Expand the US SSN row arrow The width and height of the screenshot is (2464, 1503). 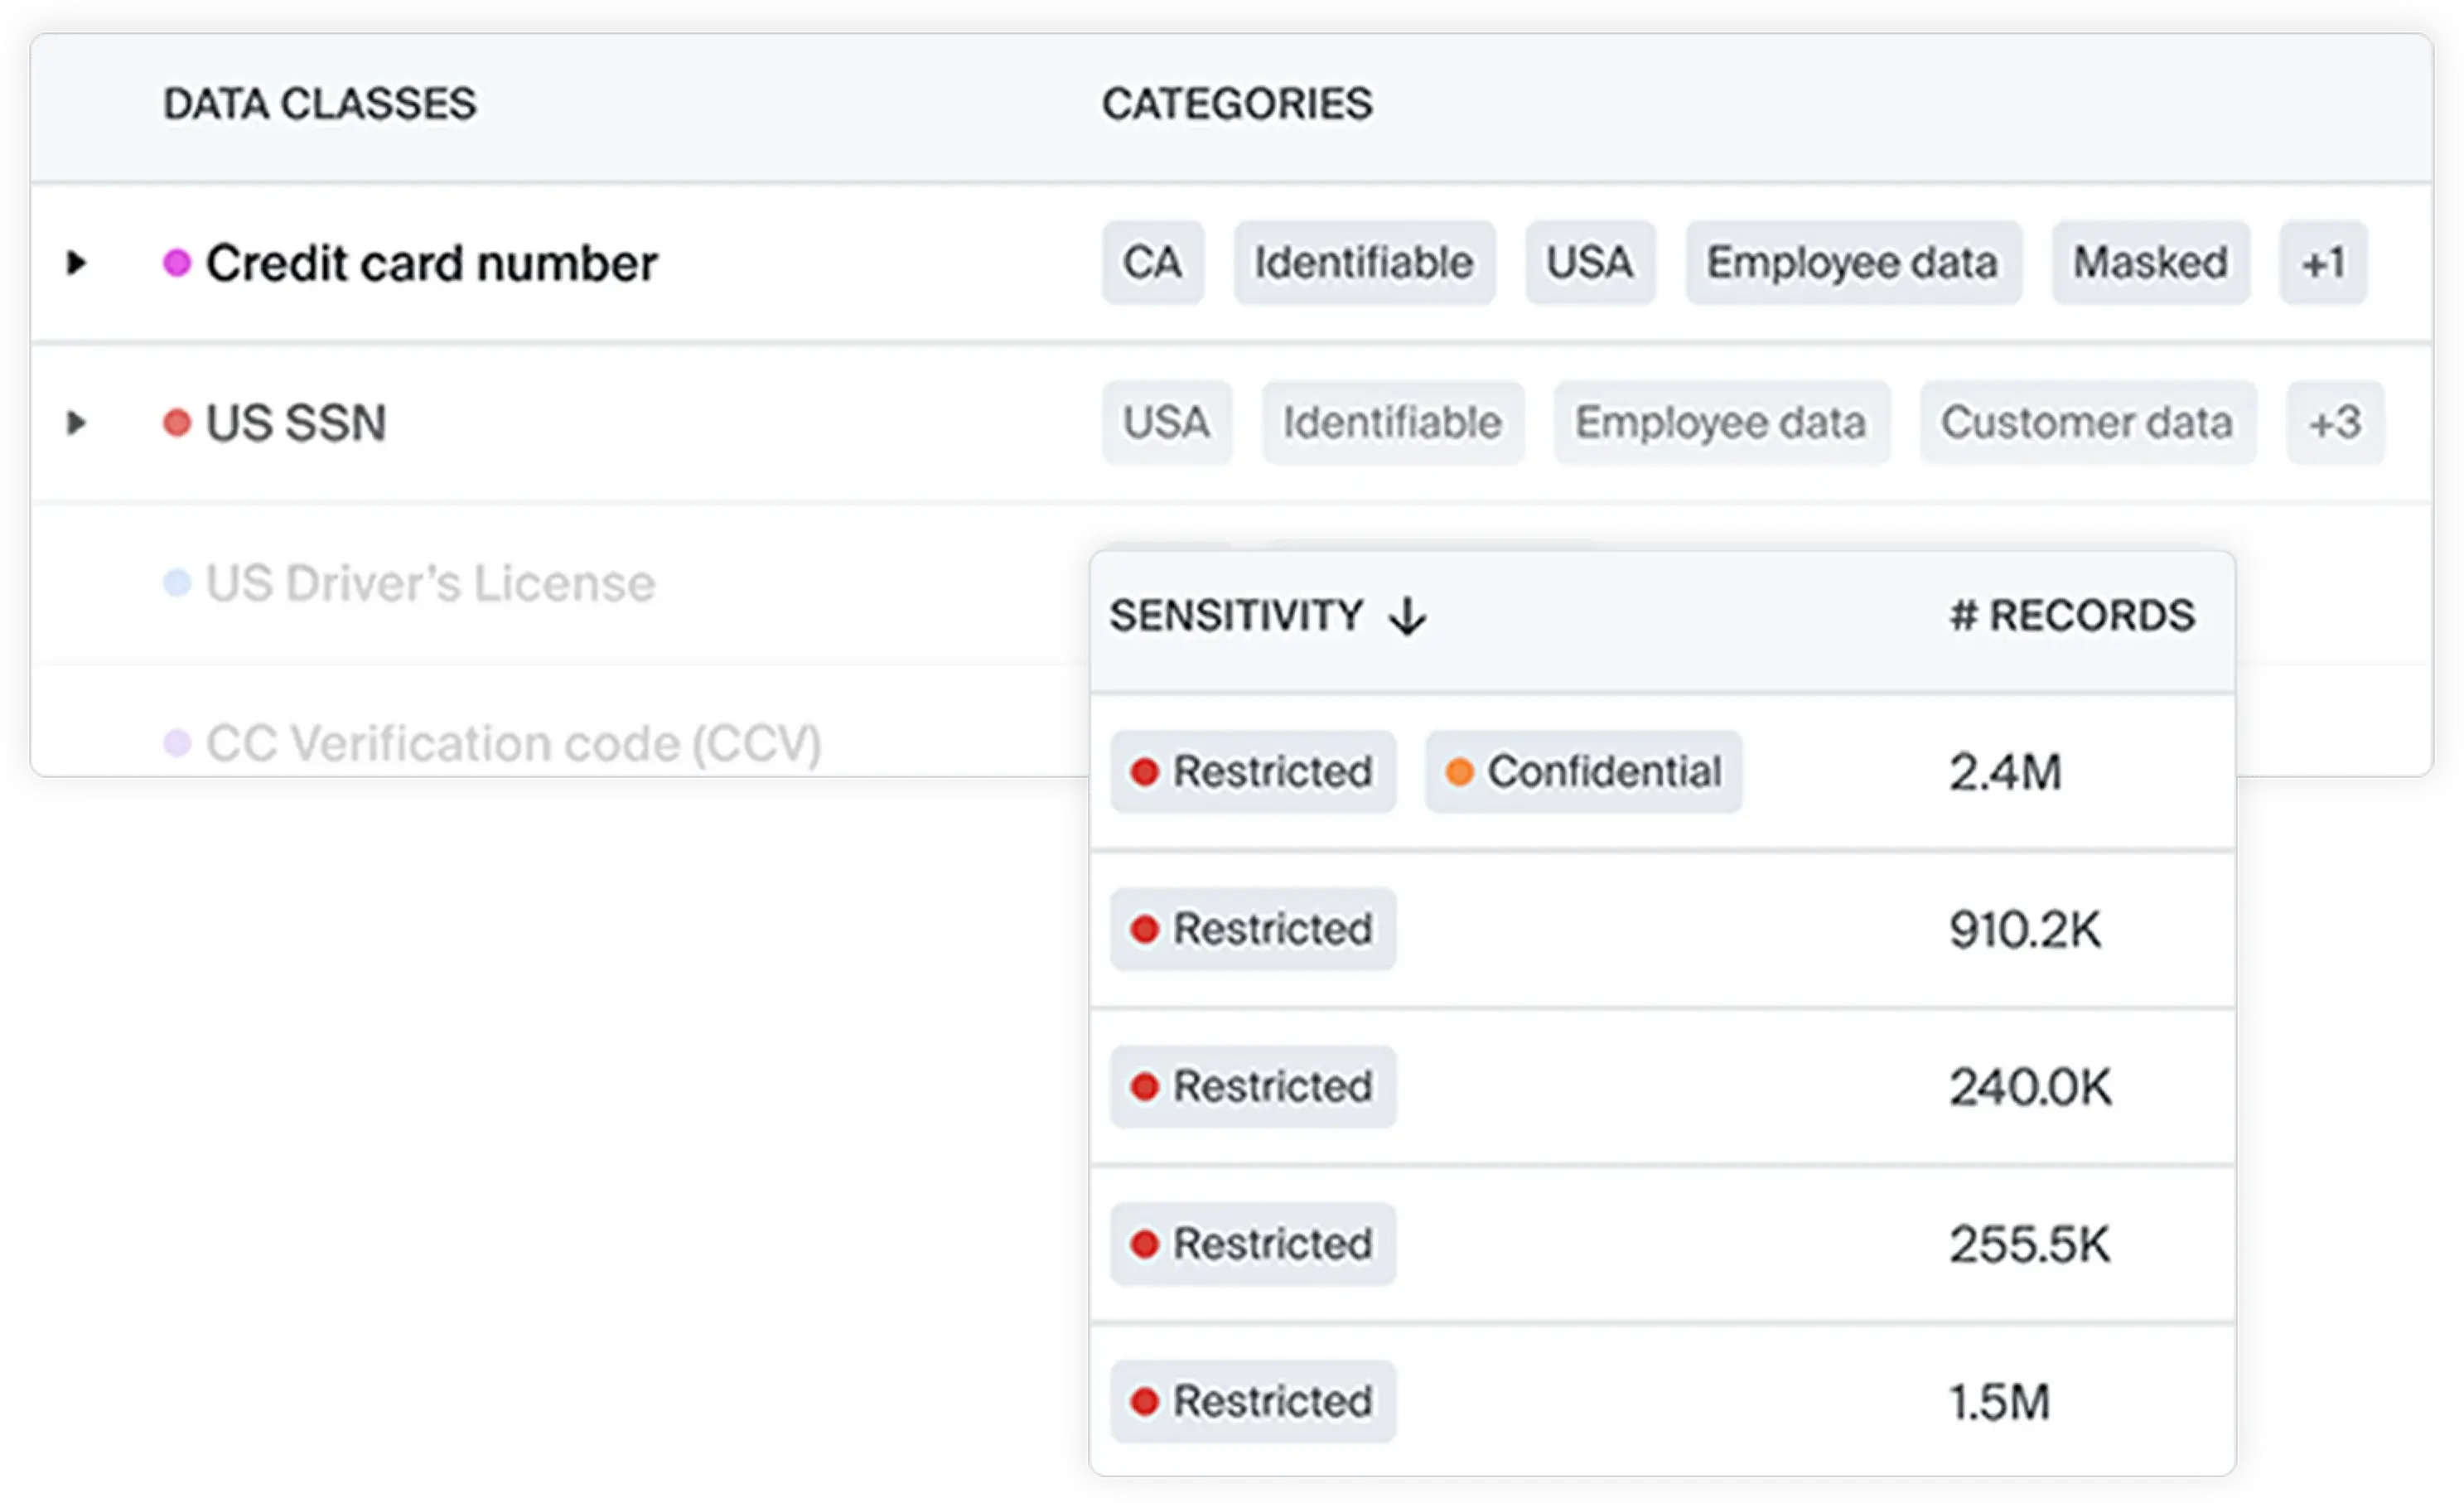[76, 423]
